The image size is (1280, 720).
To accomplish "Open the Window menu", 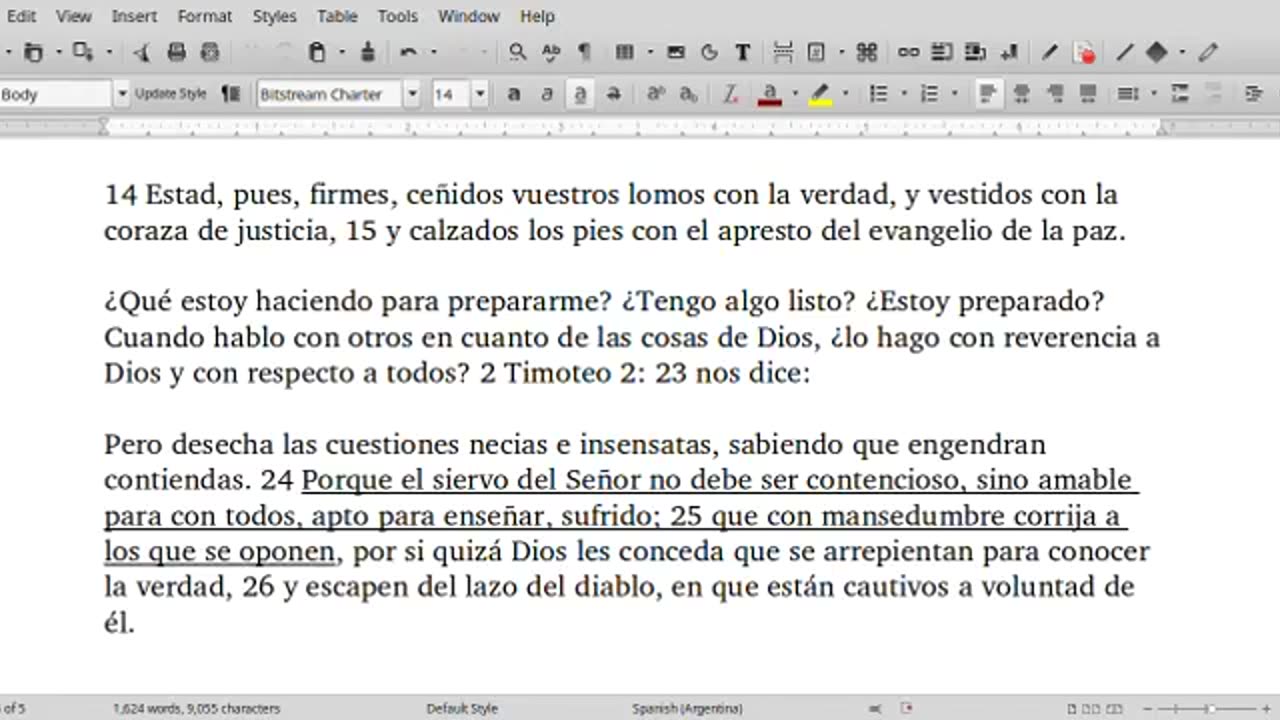I will pyautogui.click(x=469, y=16).
